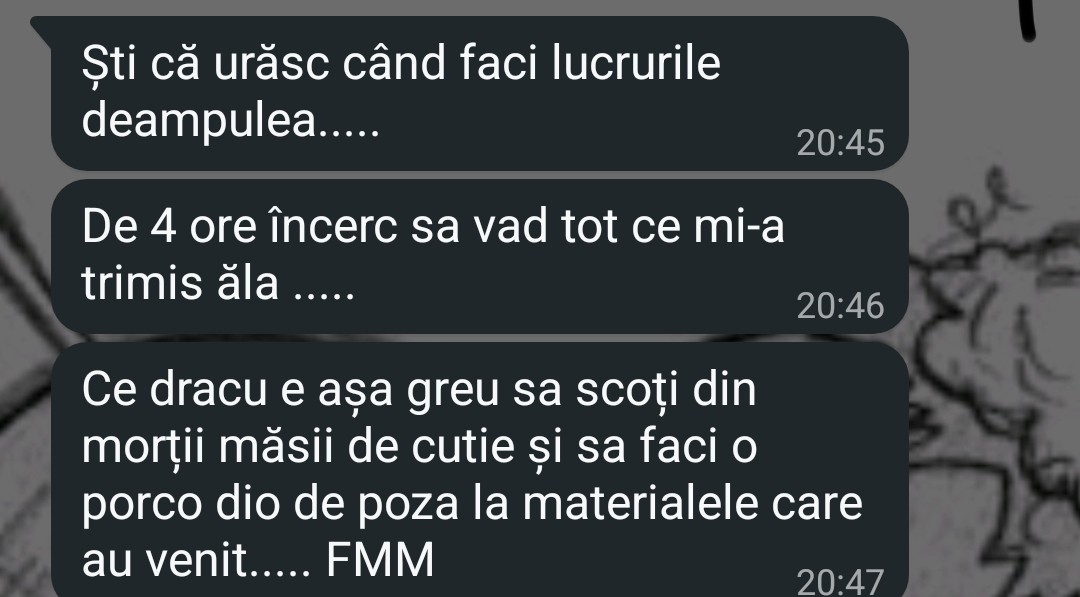Tap the message "De 4 ore încerc"

(479, 256)
